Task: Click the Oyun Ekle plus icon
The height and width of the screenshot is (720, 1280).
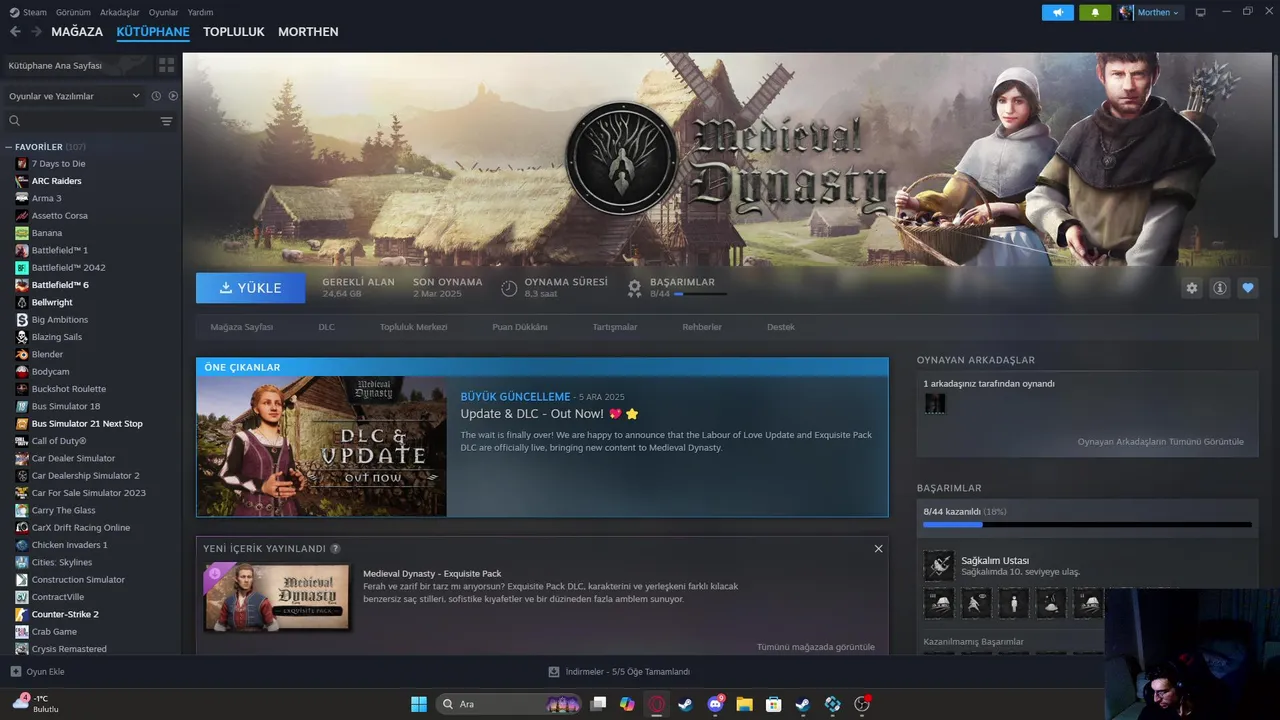Action: (15, 672)
